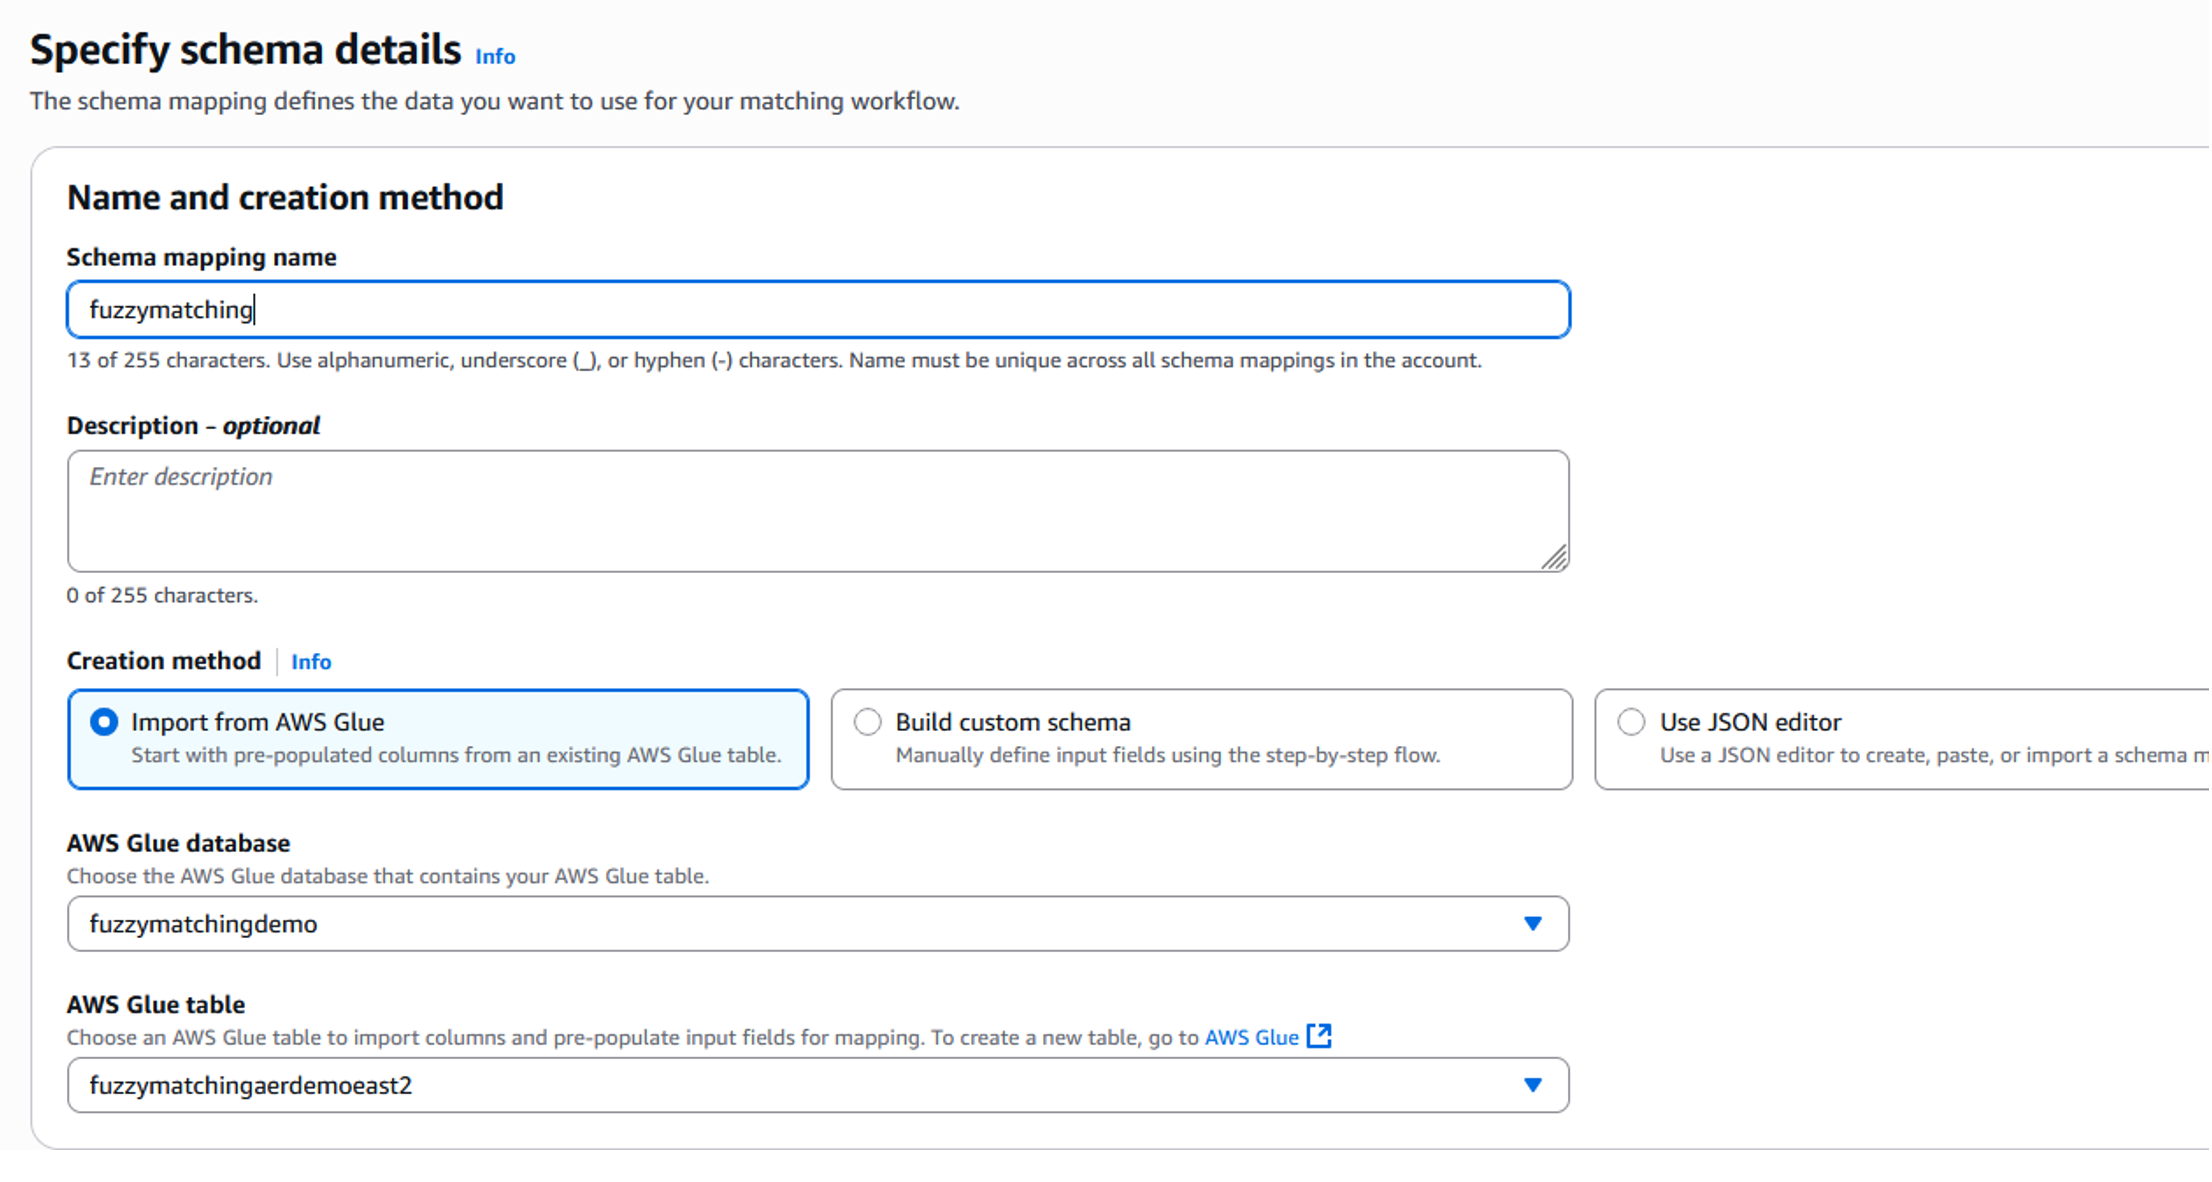Click the Schema mapping name input field
The width and height of the screenshot is (2212, 1182).
[x=817, y=310]
